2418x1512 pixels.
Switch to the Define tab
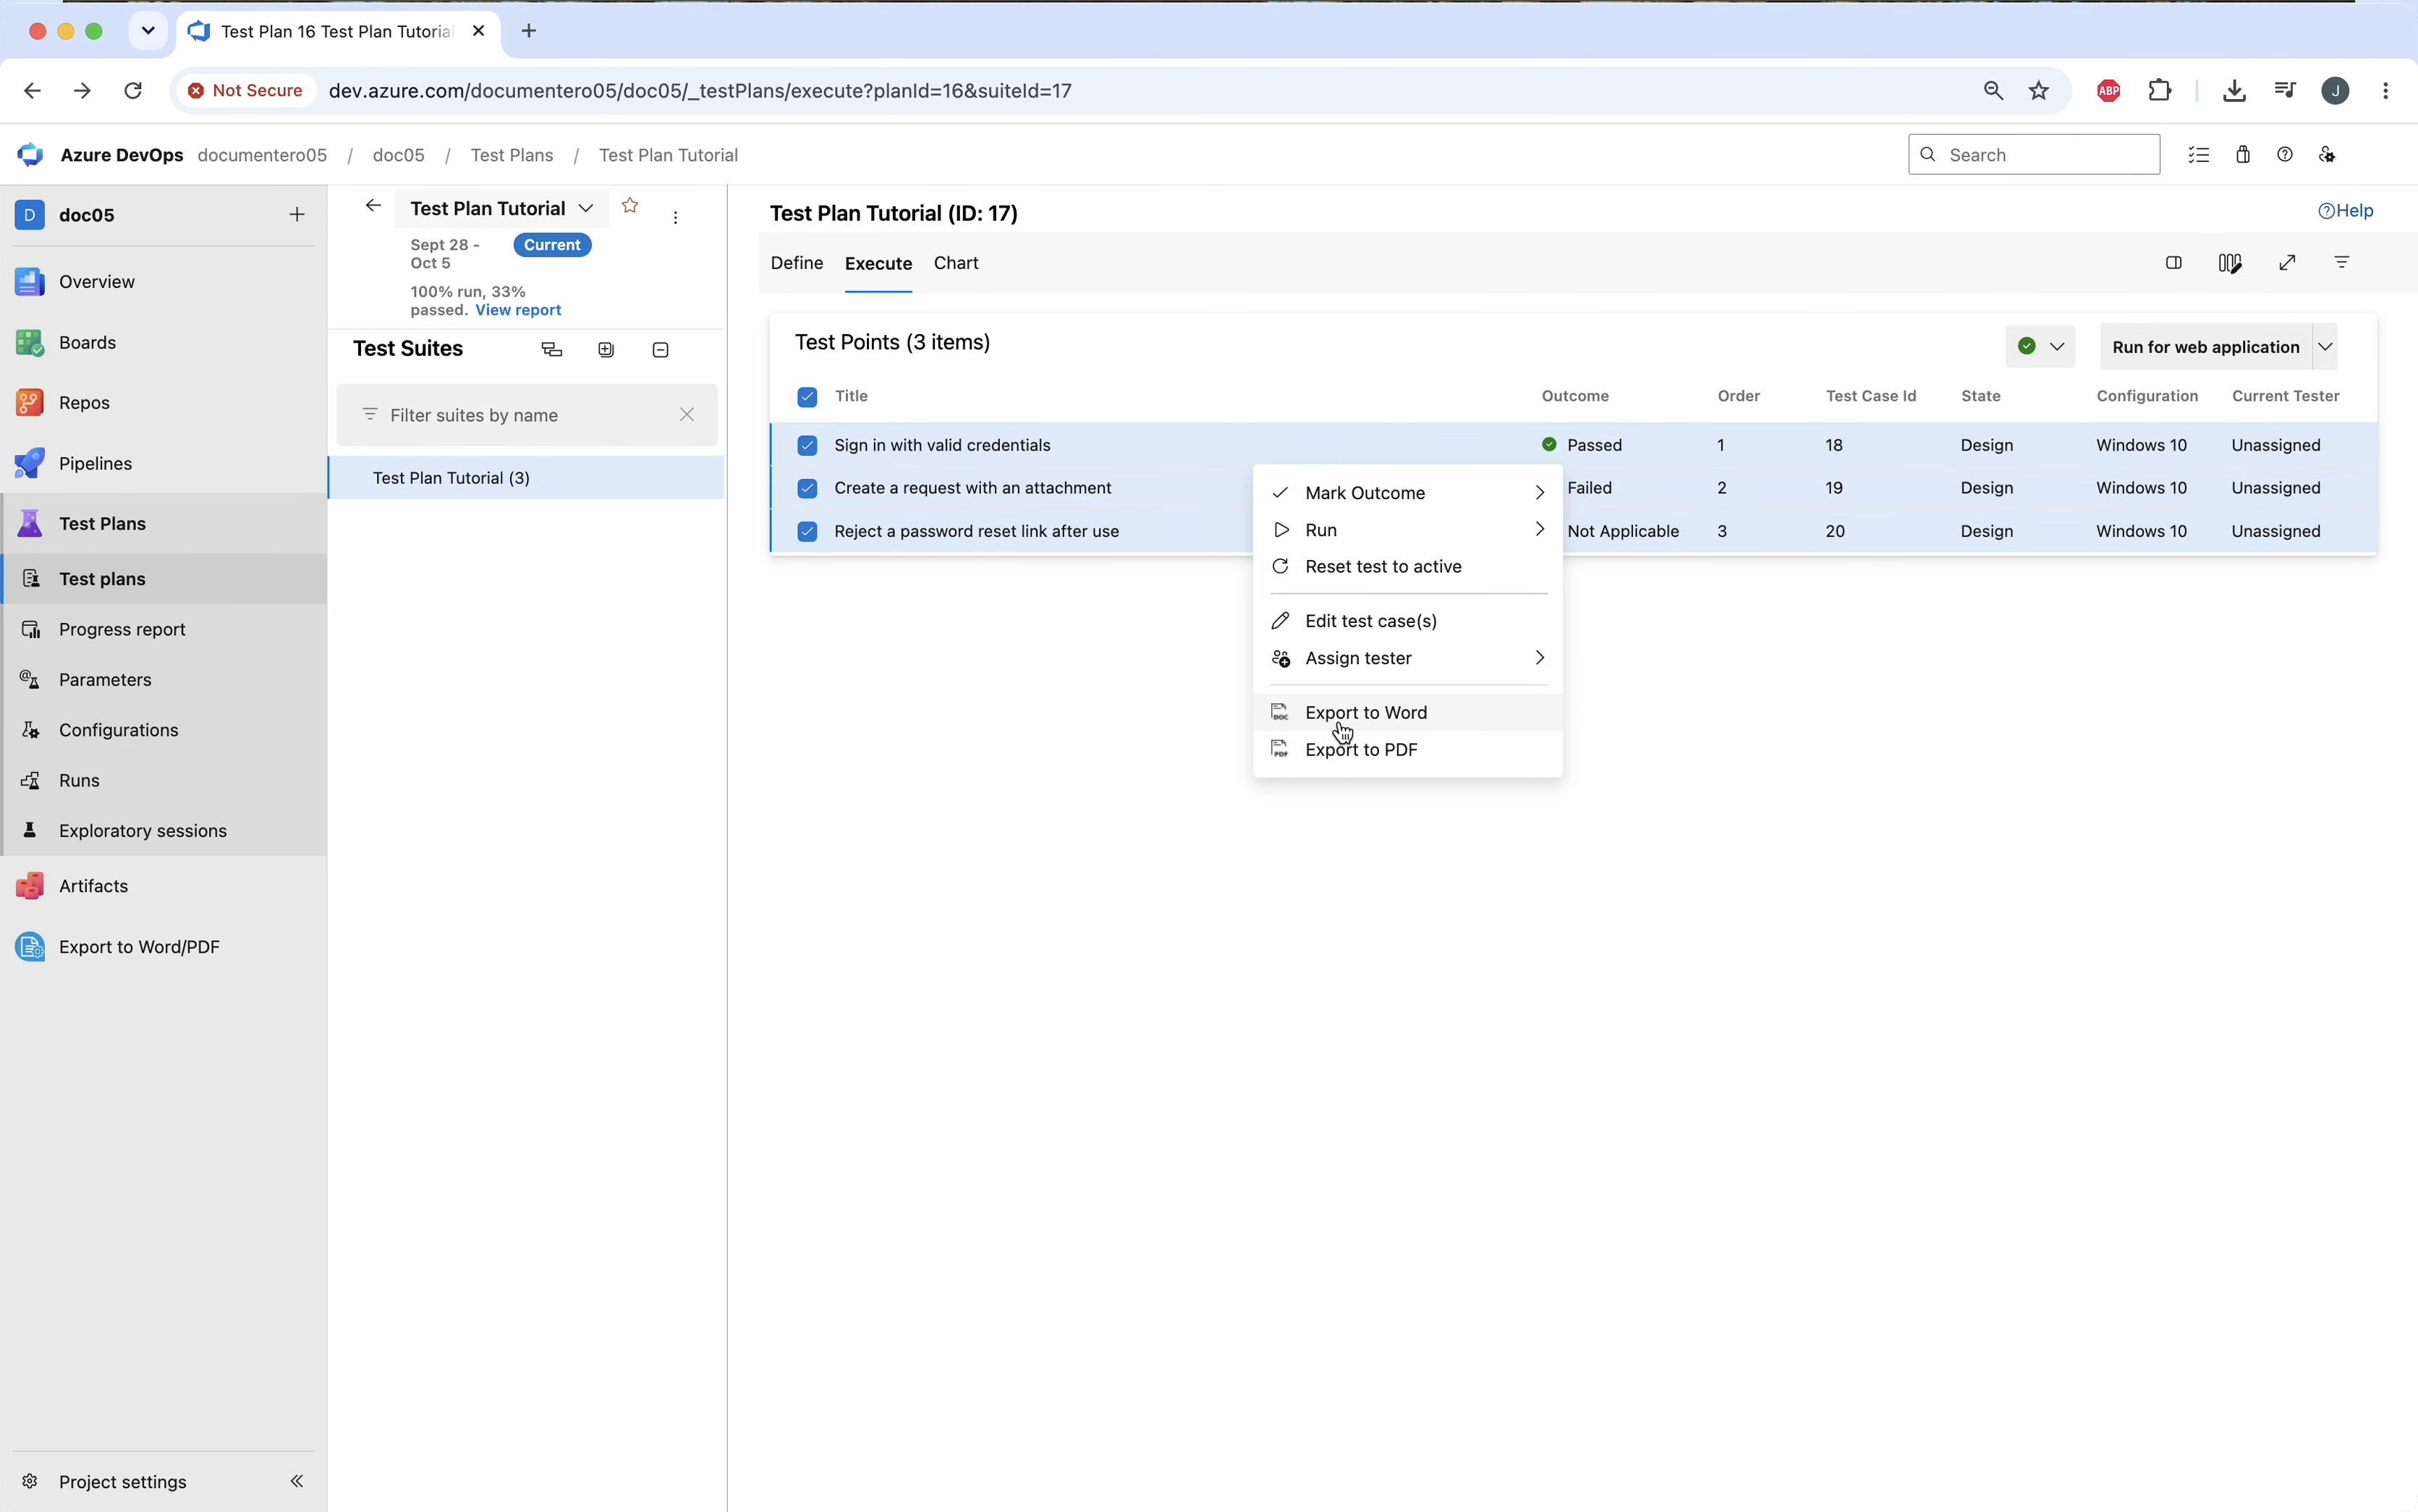point(797,263)
